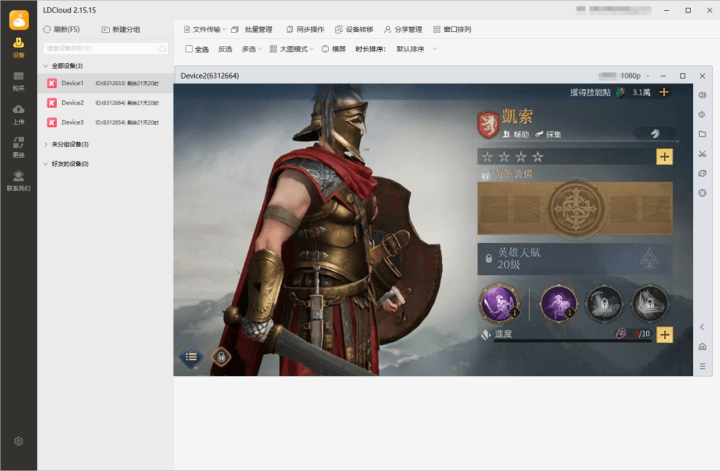Tap the 獲得技能點 label
720x471 pixels.
(591, 92)
